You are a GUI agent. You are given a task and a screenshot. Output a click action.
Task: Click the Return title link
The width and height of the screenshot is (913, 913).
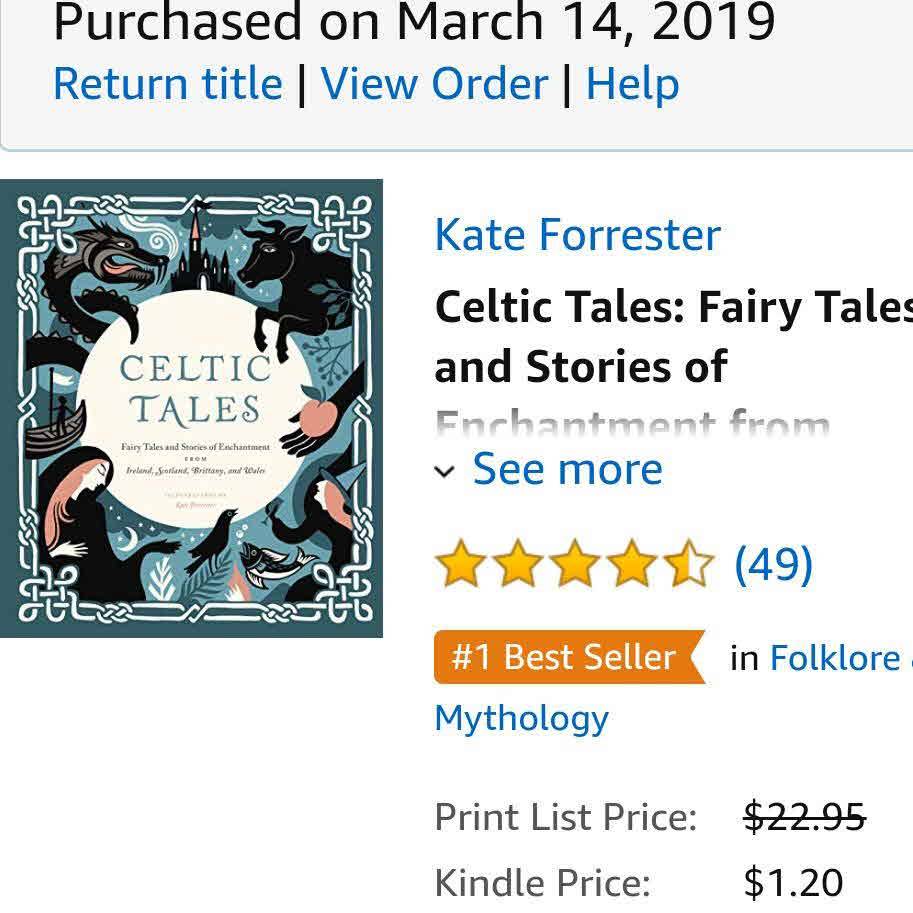167,84
